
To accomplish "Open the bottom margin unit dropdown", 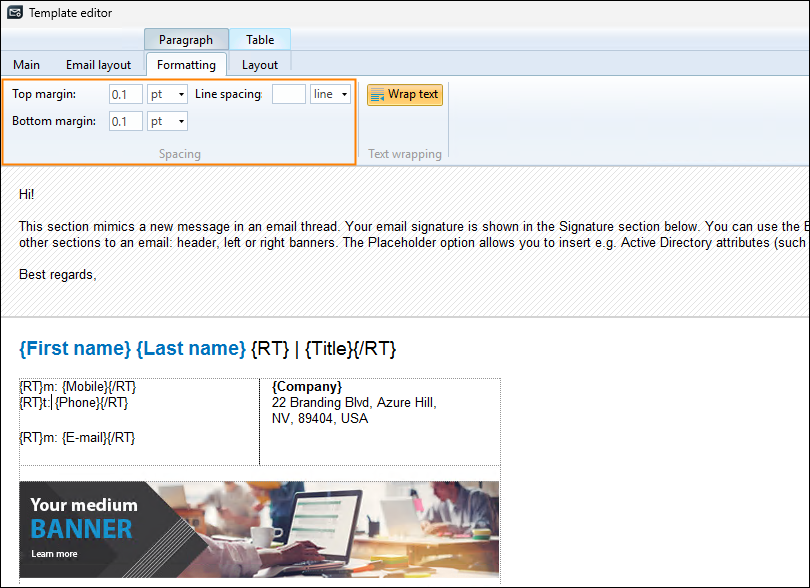I will pyautogui.click(x=180, y=120).
